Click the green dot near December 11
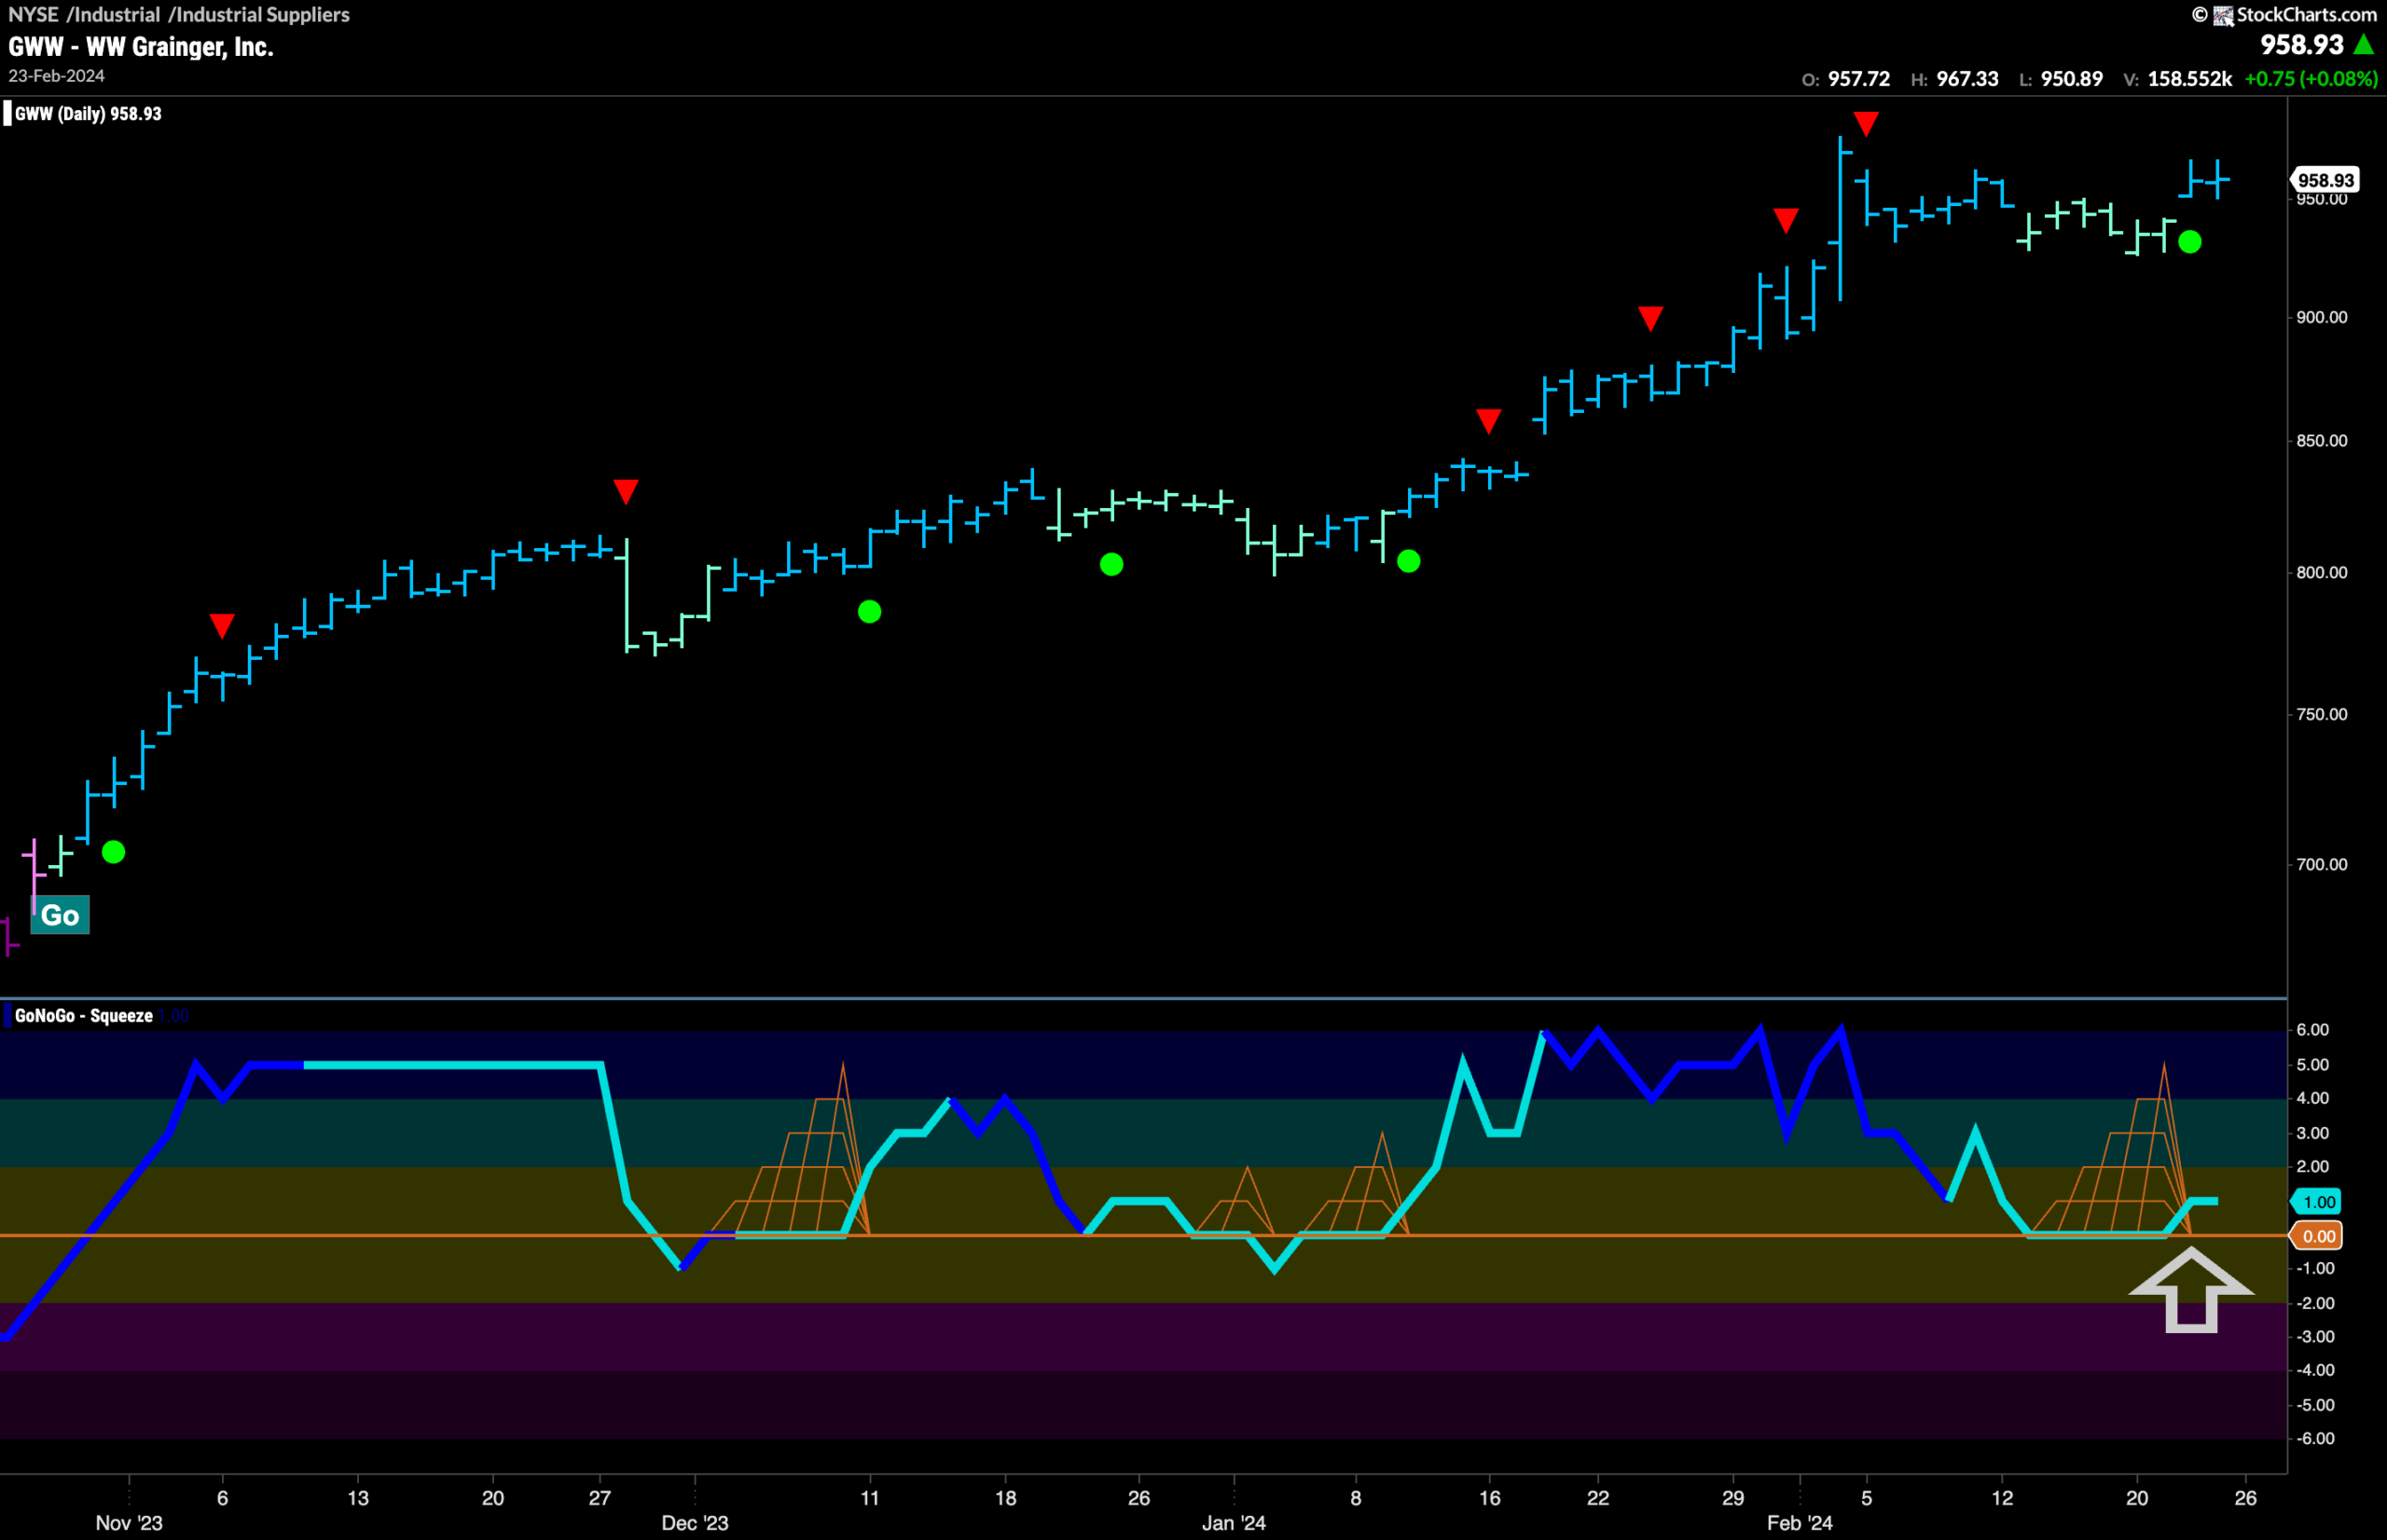Screen dimensions: 2387x1540 tap(870, 612)
